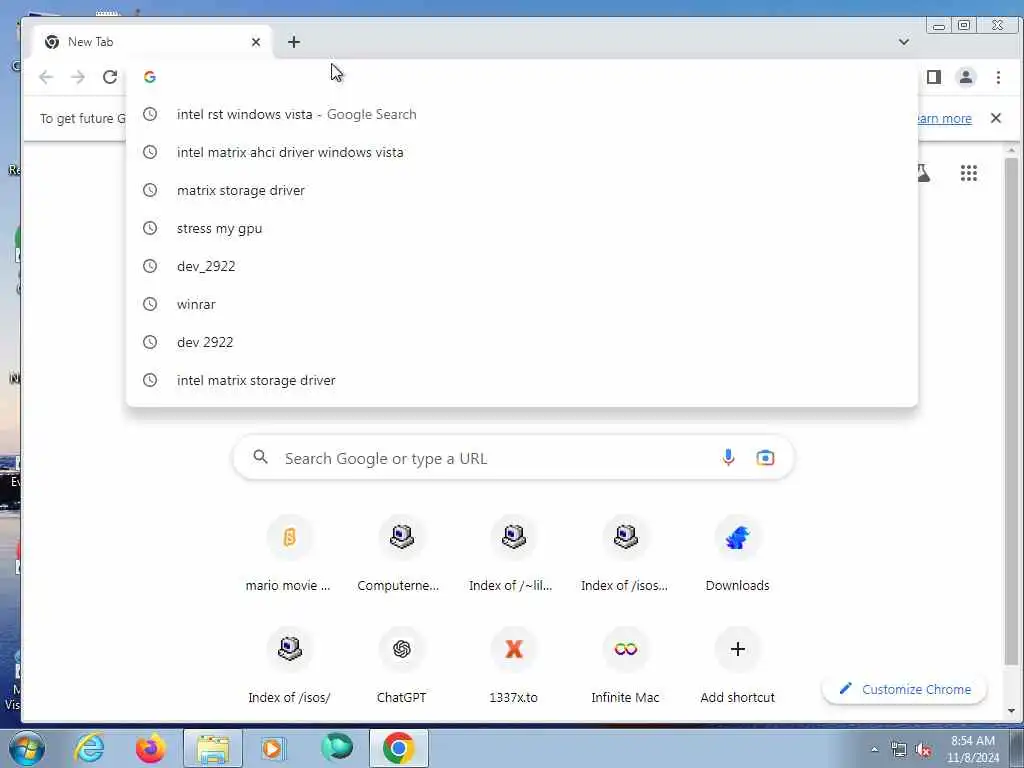The image size is (1024, 768).
Task: Launch Firefox from taskbar
Action: tap(150, 748)
